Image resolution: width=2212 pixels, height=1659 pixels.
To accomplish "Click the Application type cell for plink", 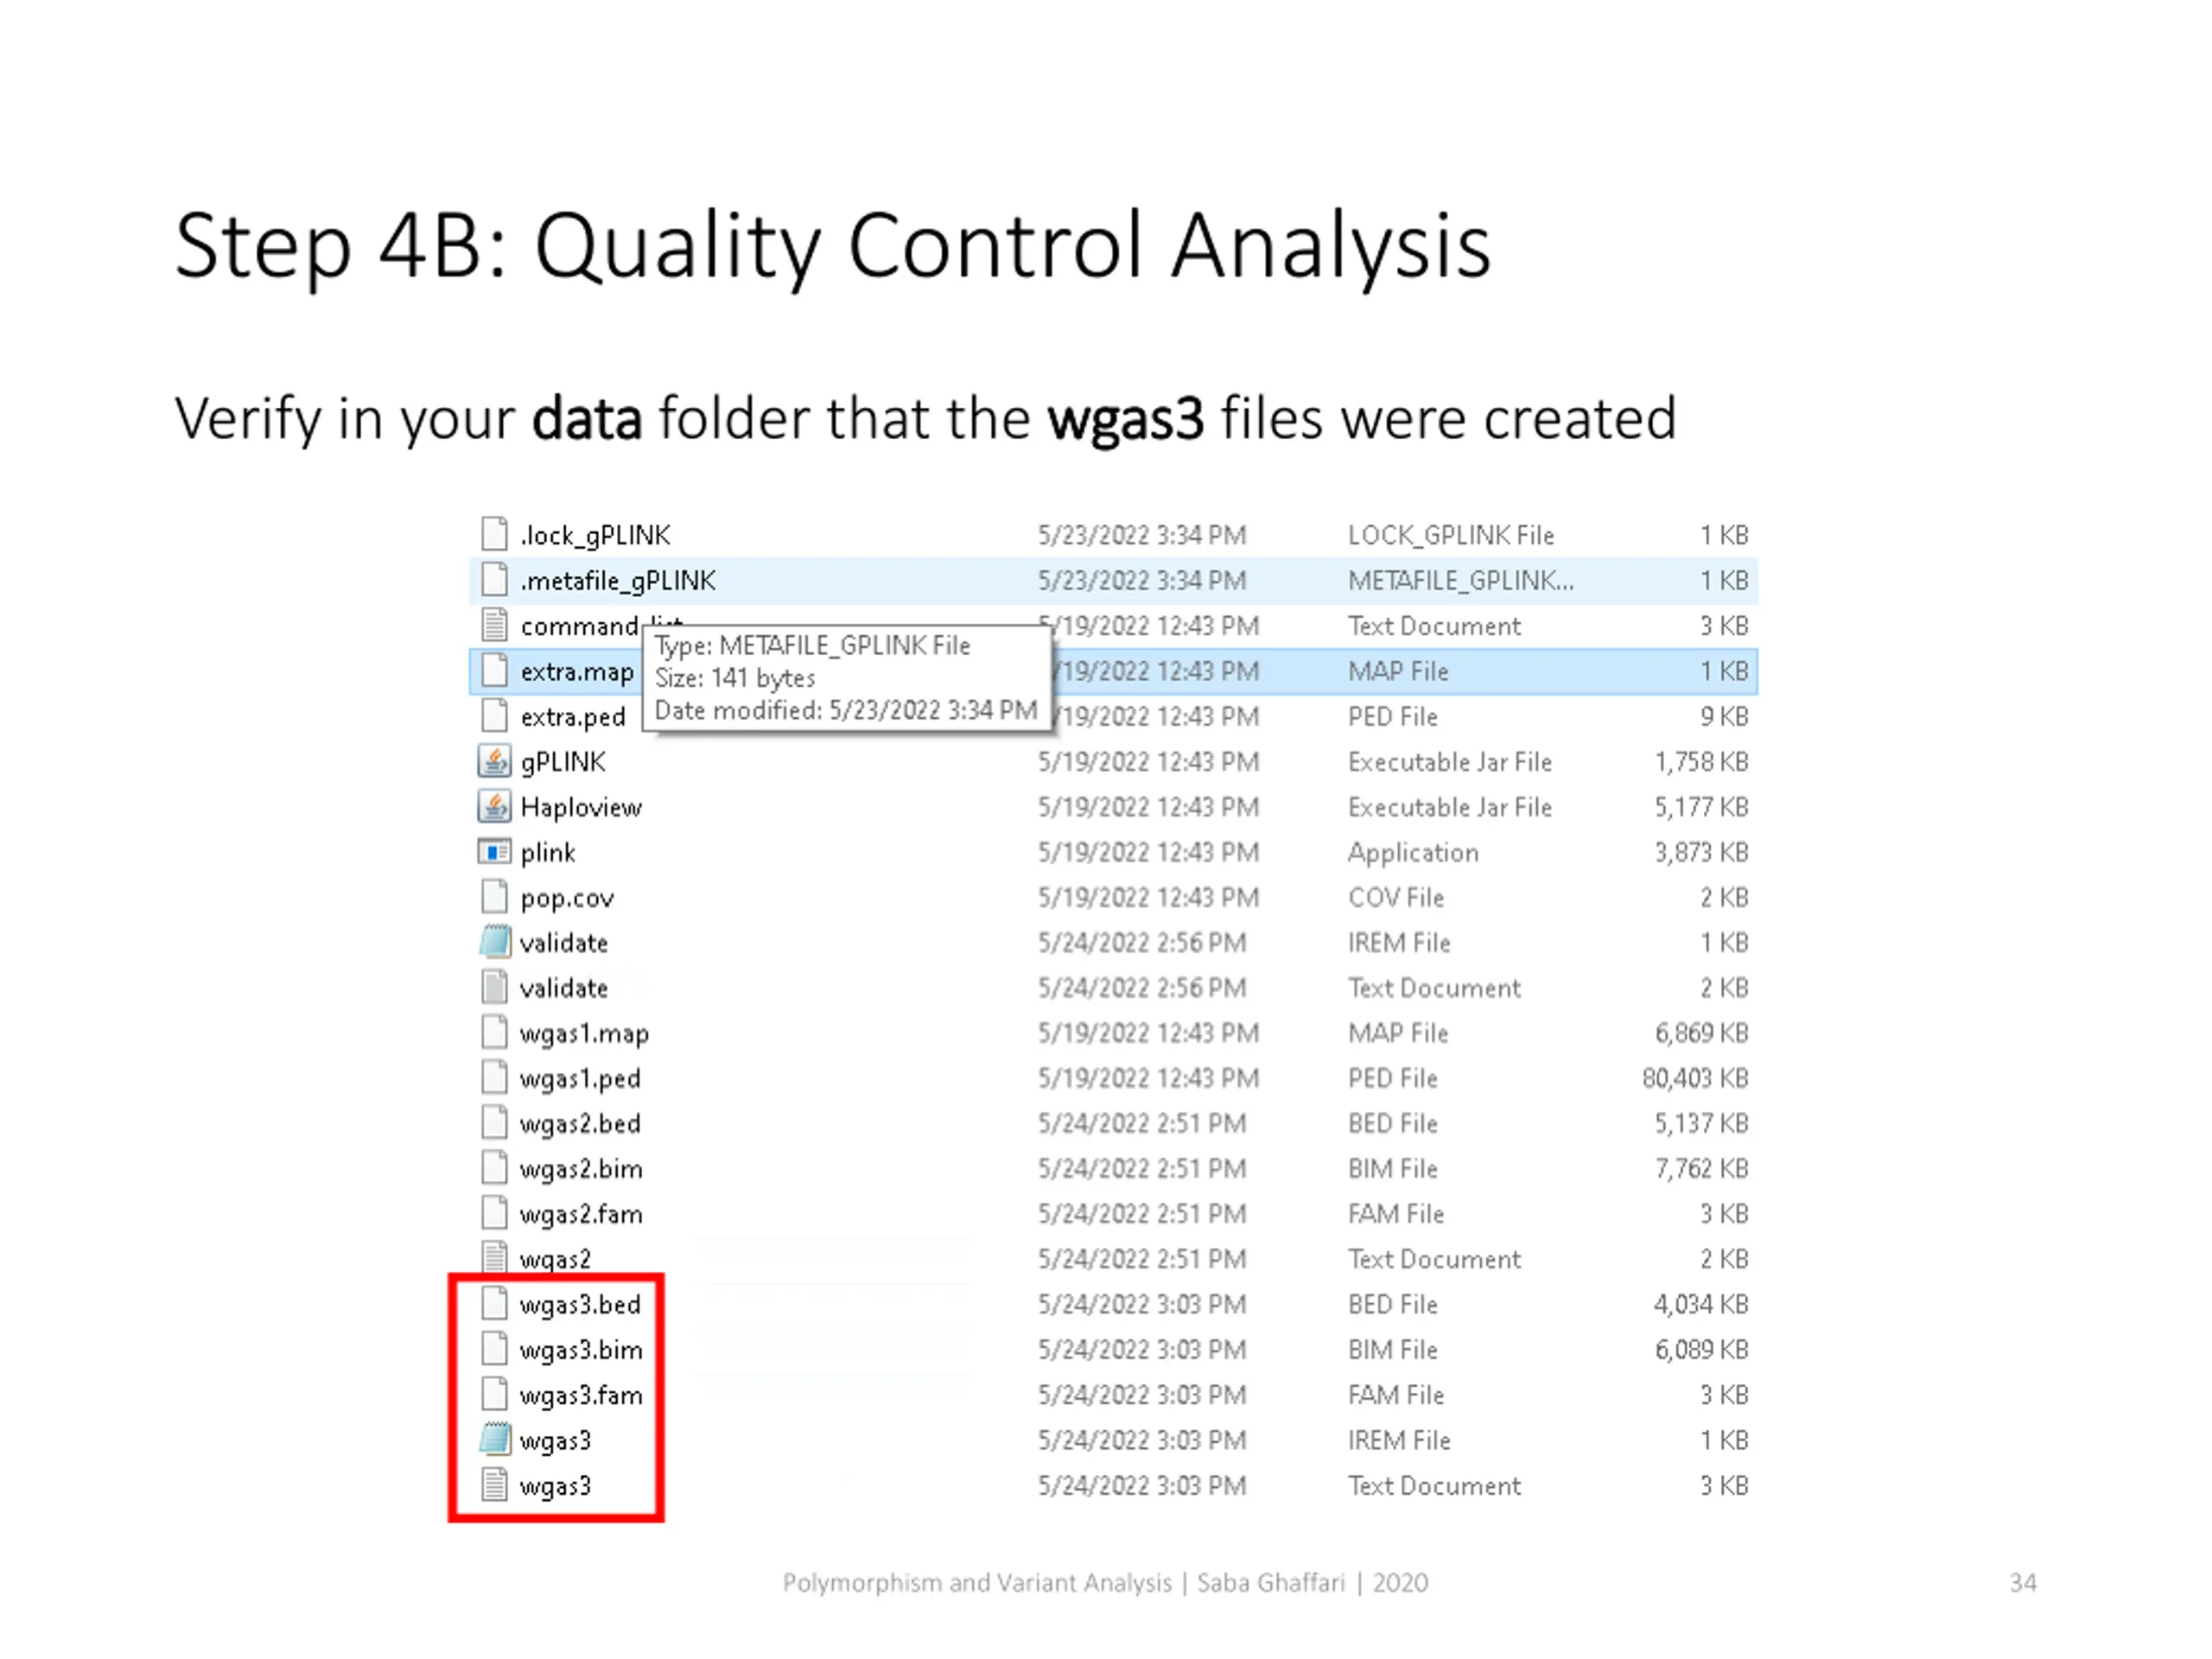I will (1413, 853).
